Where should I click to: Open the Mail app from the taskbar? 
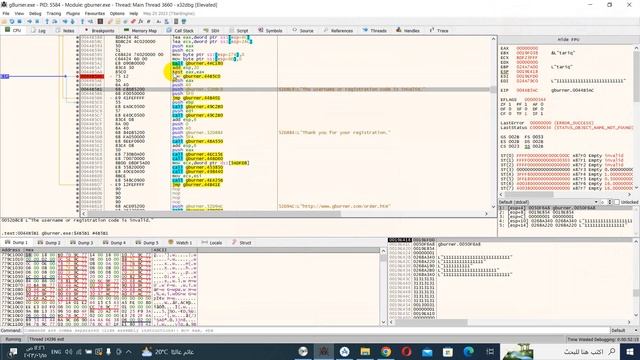[427, 351]
